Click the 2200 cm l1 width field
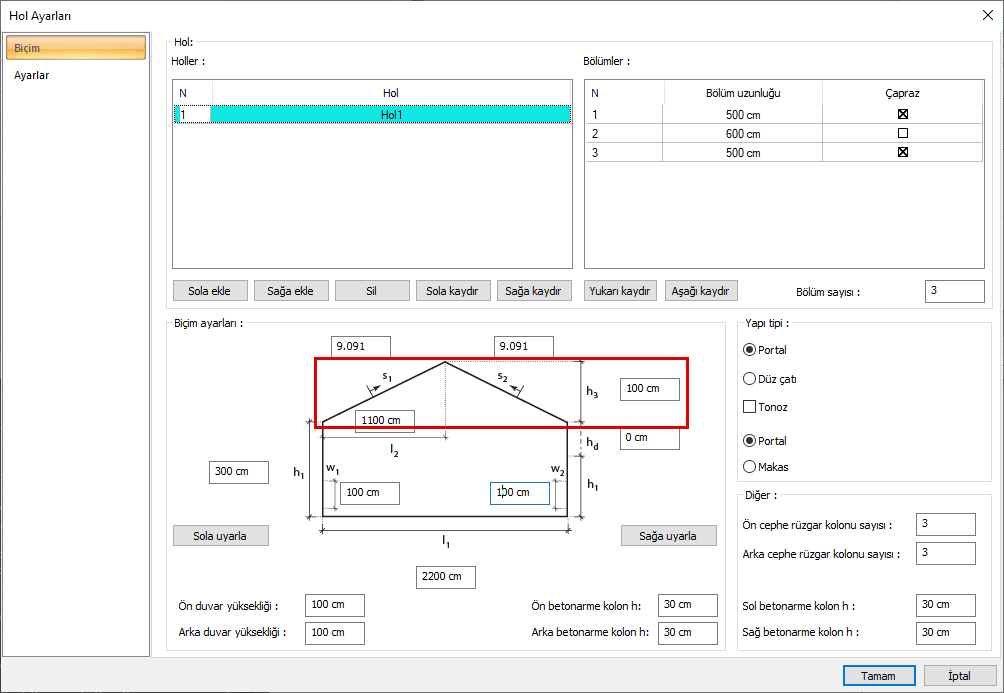 [445, 577]
